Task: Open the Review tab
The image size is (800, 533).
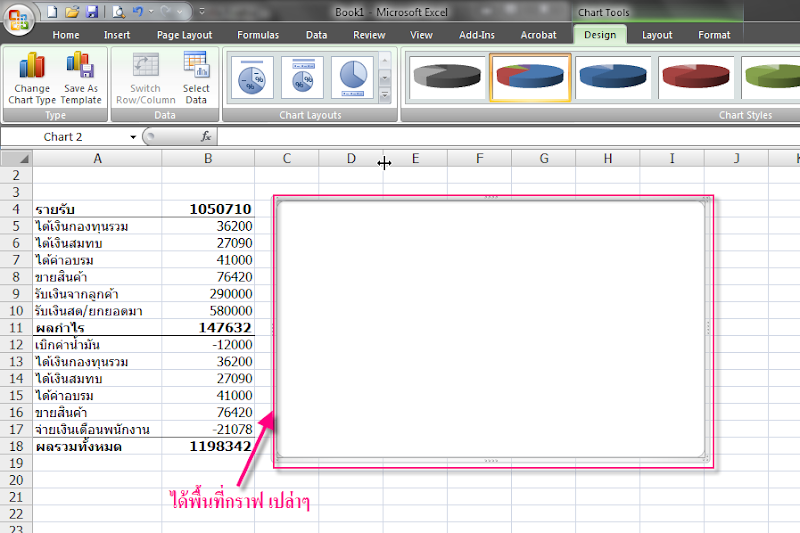Action: 369,35
